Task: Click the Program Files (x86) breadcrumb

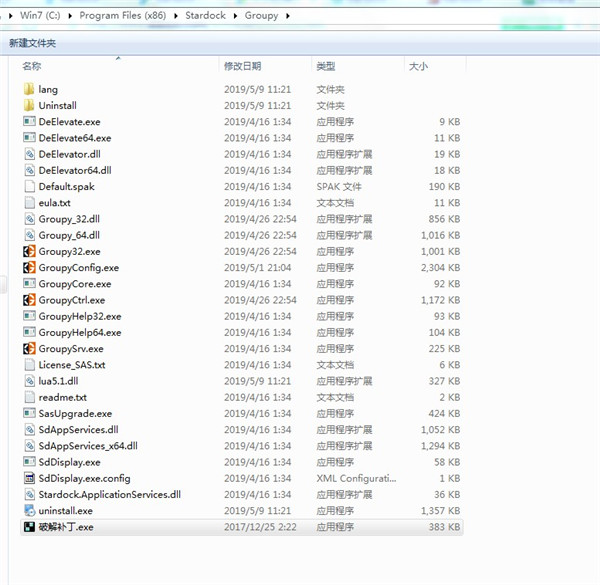Action: coord(125,16)
